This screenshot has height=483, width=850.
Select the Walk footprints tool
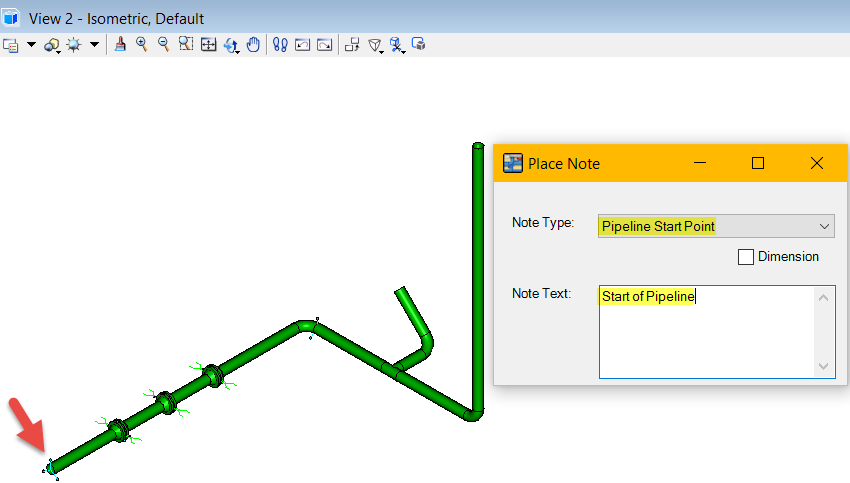pos(280,44)
